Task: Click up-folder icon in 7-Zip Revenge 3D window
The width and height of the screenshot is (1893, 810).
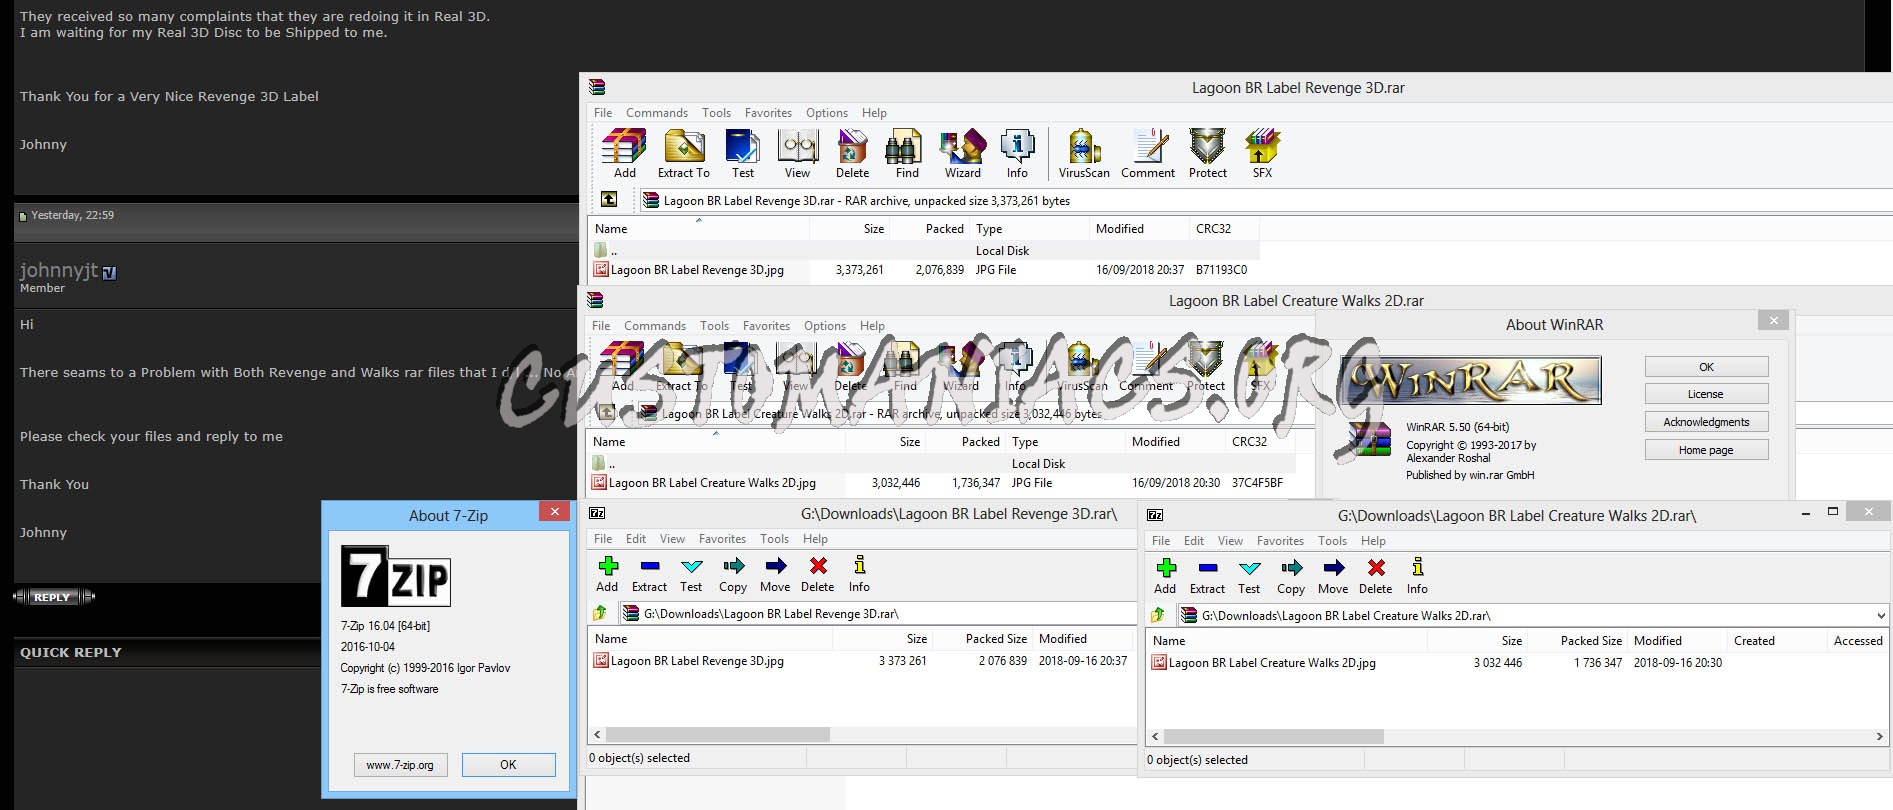Action: tap(600, 613)
